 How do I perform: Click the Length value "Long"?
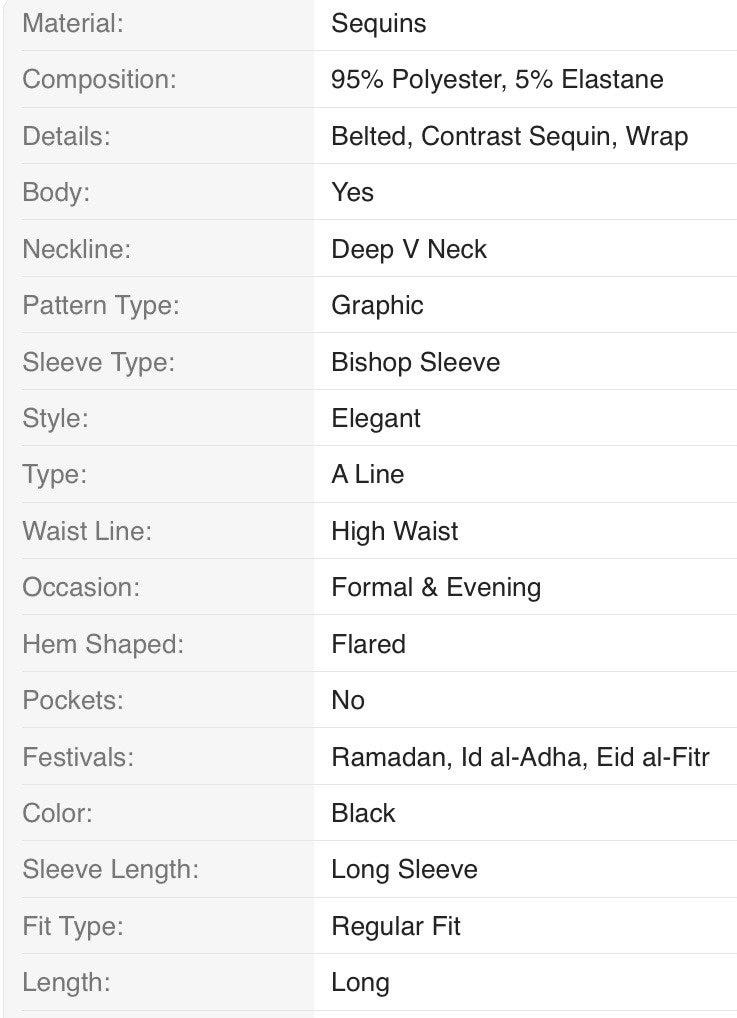(x=360, y=982)
